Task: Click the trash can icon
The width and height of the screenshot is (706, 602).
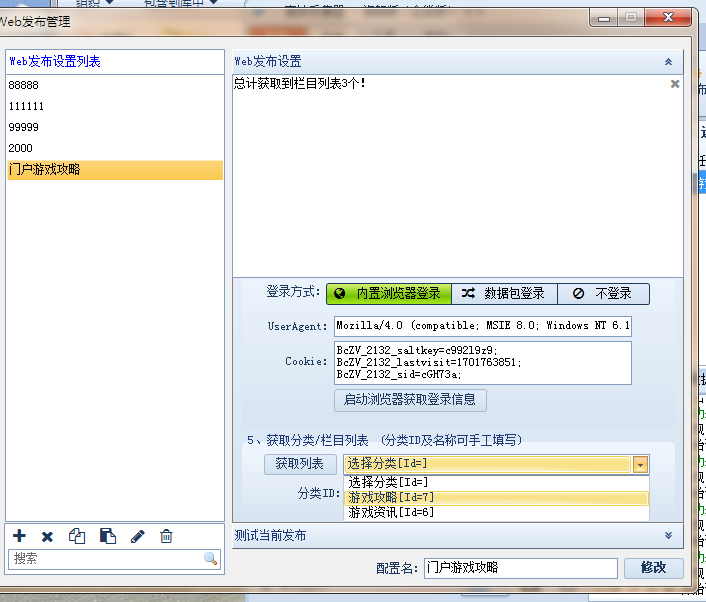Action: (167, 537)
